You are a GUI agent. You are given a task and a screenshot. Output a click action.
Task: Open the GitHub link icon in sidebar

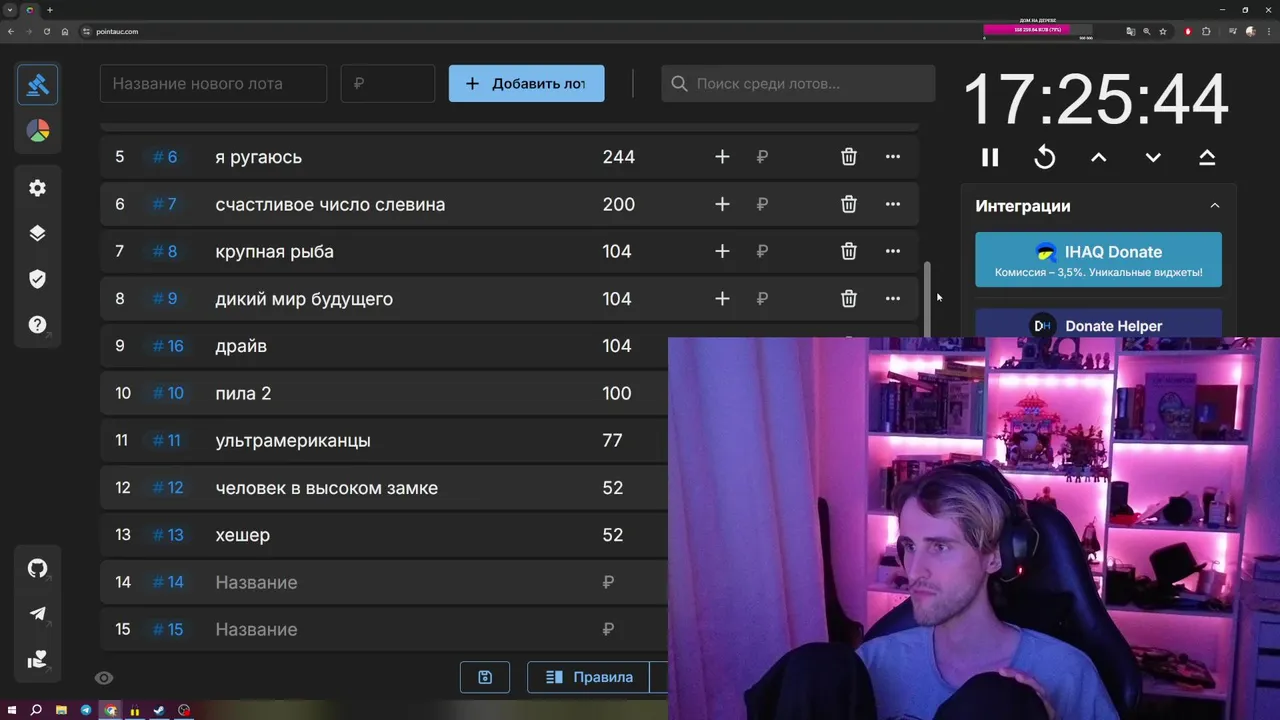tap(38, 569)
